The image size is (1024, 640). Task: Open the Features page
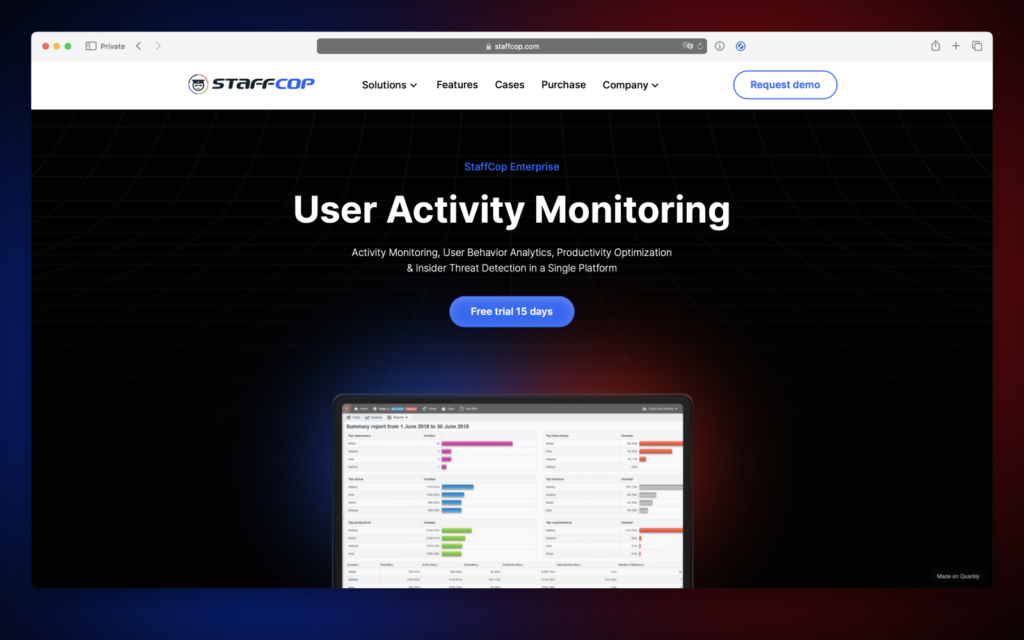(457, 85)
